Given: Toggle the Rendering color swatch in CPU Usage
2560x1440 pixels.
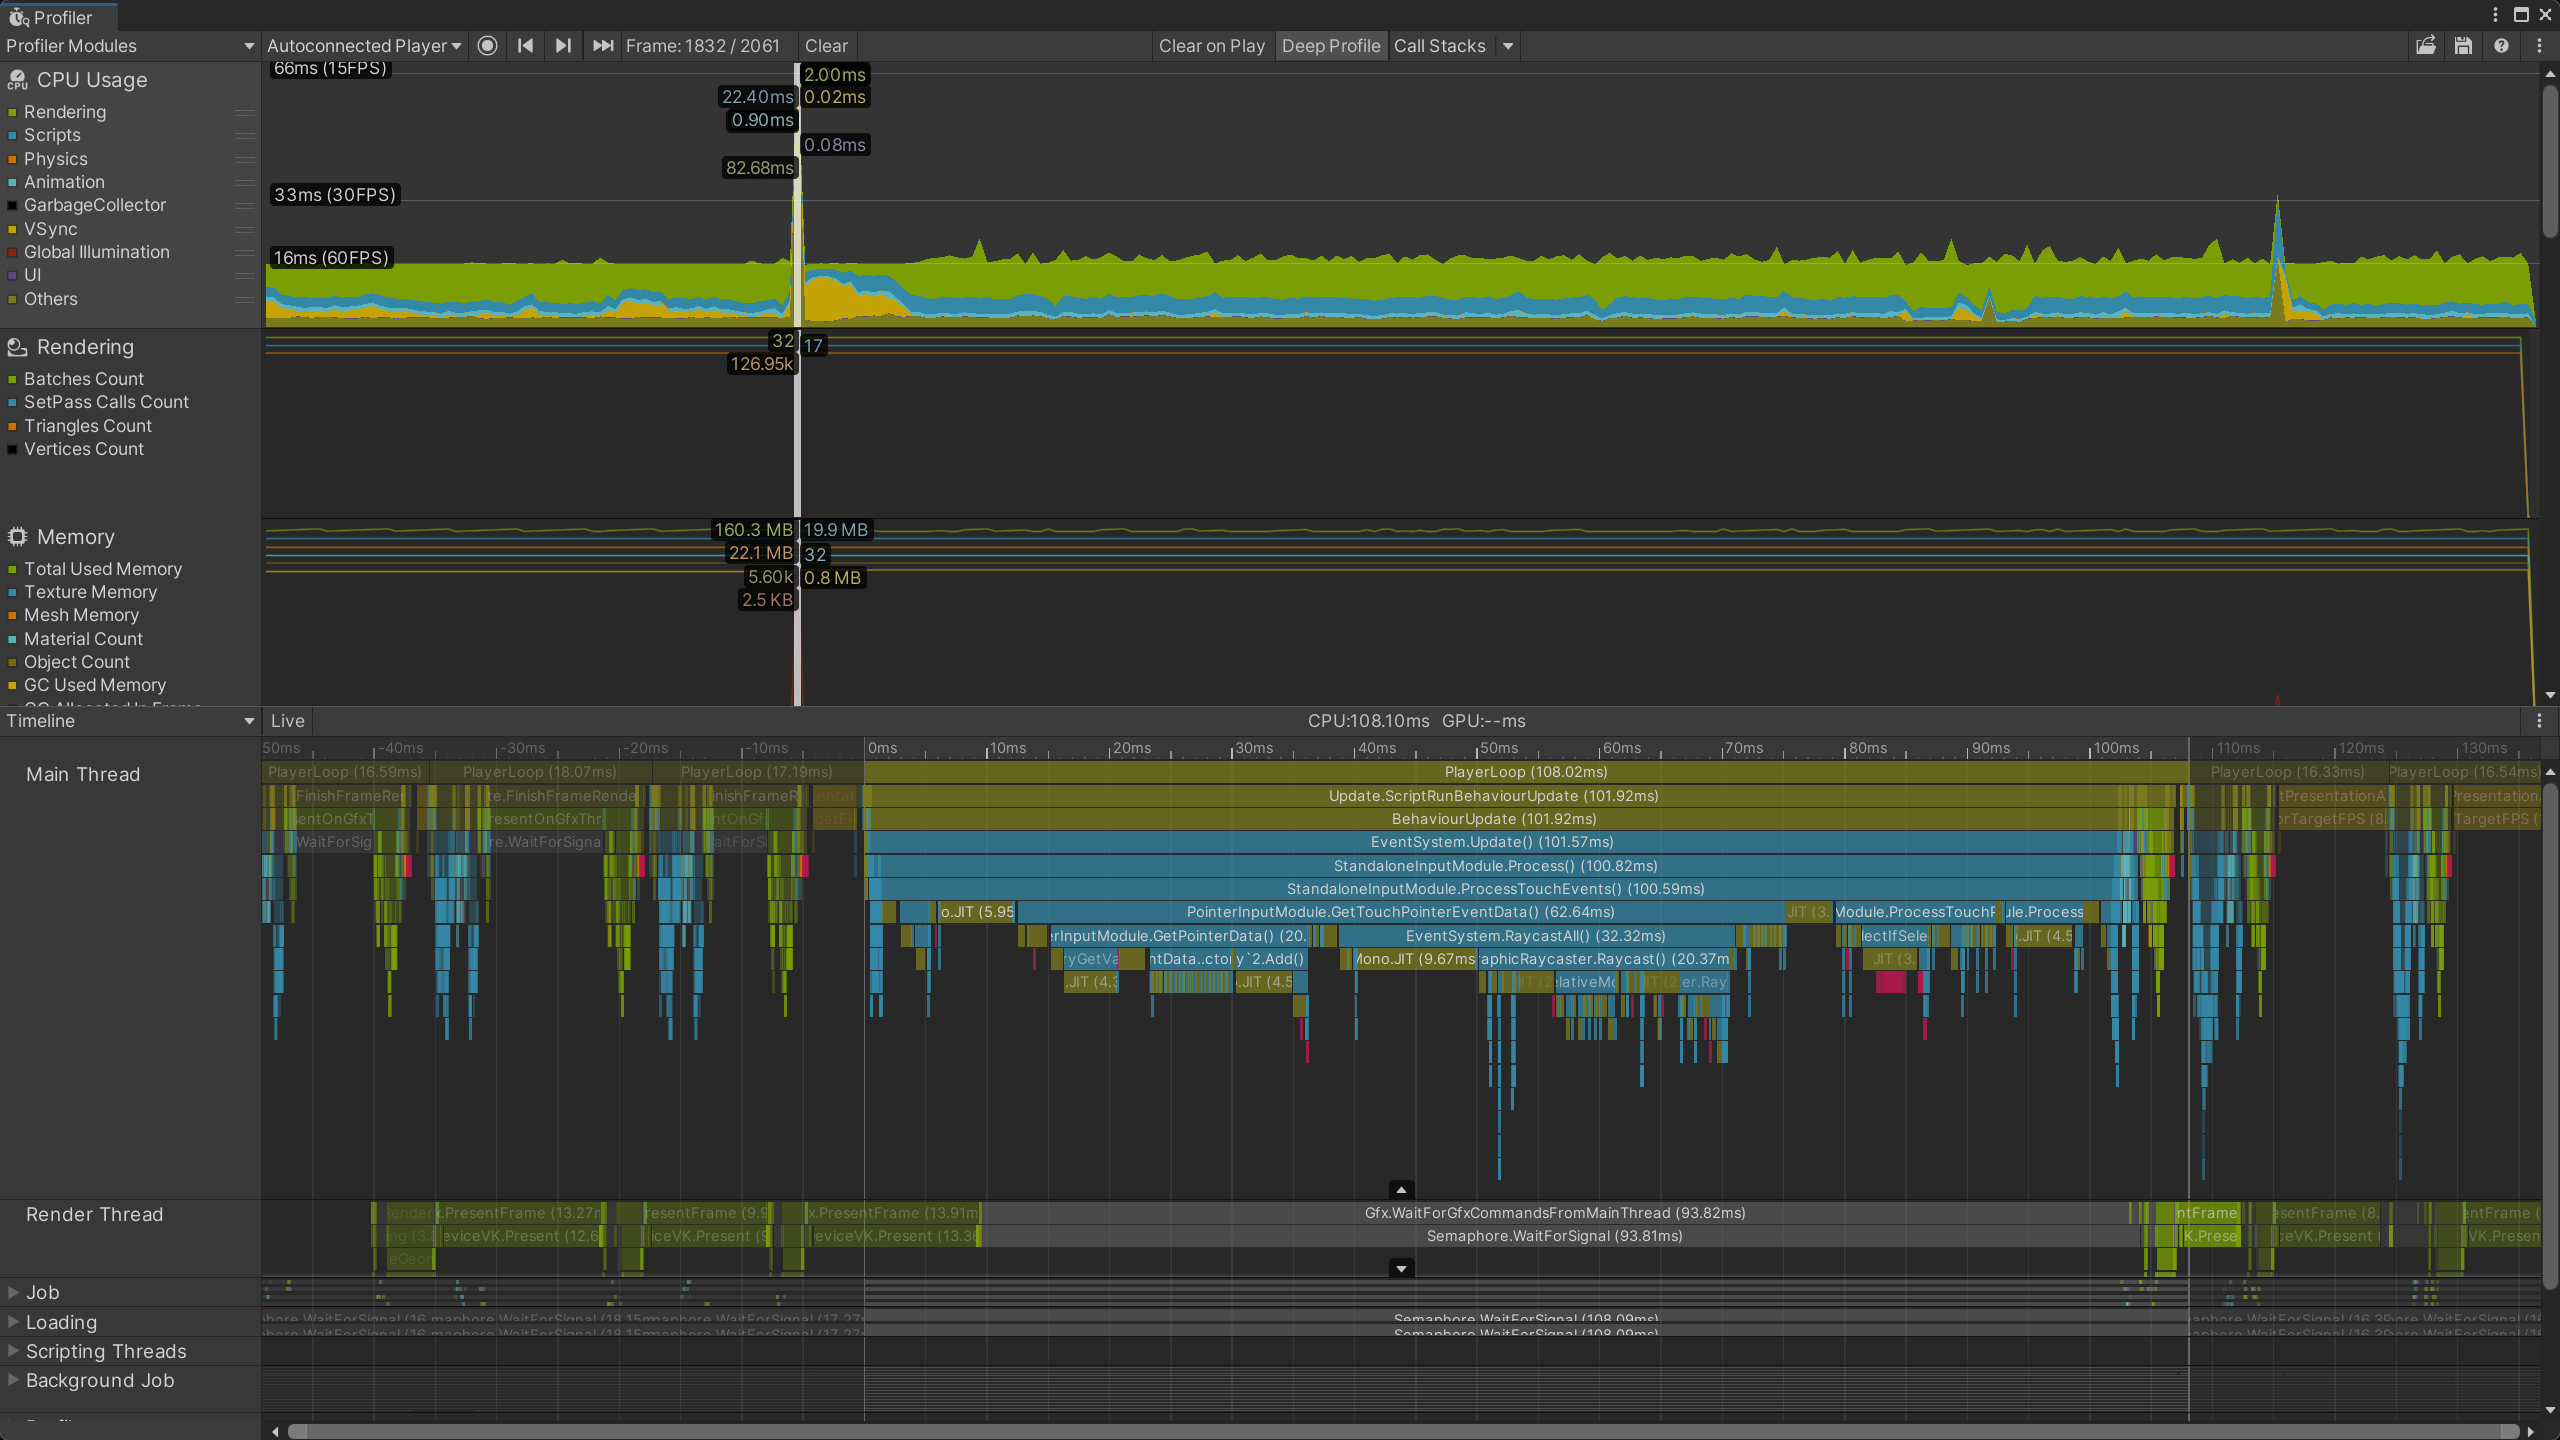Looking at the screenshot, I should pyautogui.click(x=13, y=112).
